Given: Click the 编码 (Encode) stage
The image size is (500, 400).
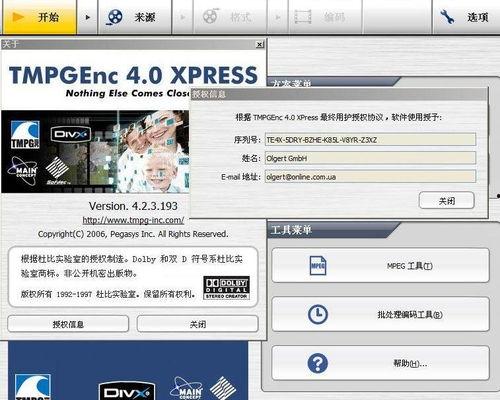Looking at the screenshot, I should [325, 17].
